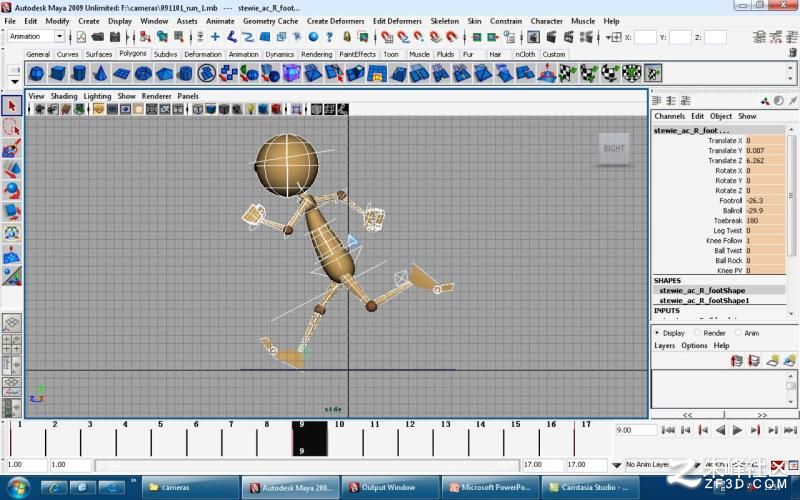
Task: Click the current frame 9.00 field
Action: [635, 430]
